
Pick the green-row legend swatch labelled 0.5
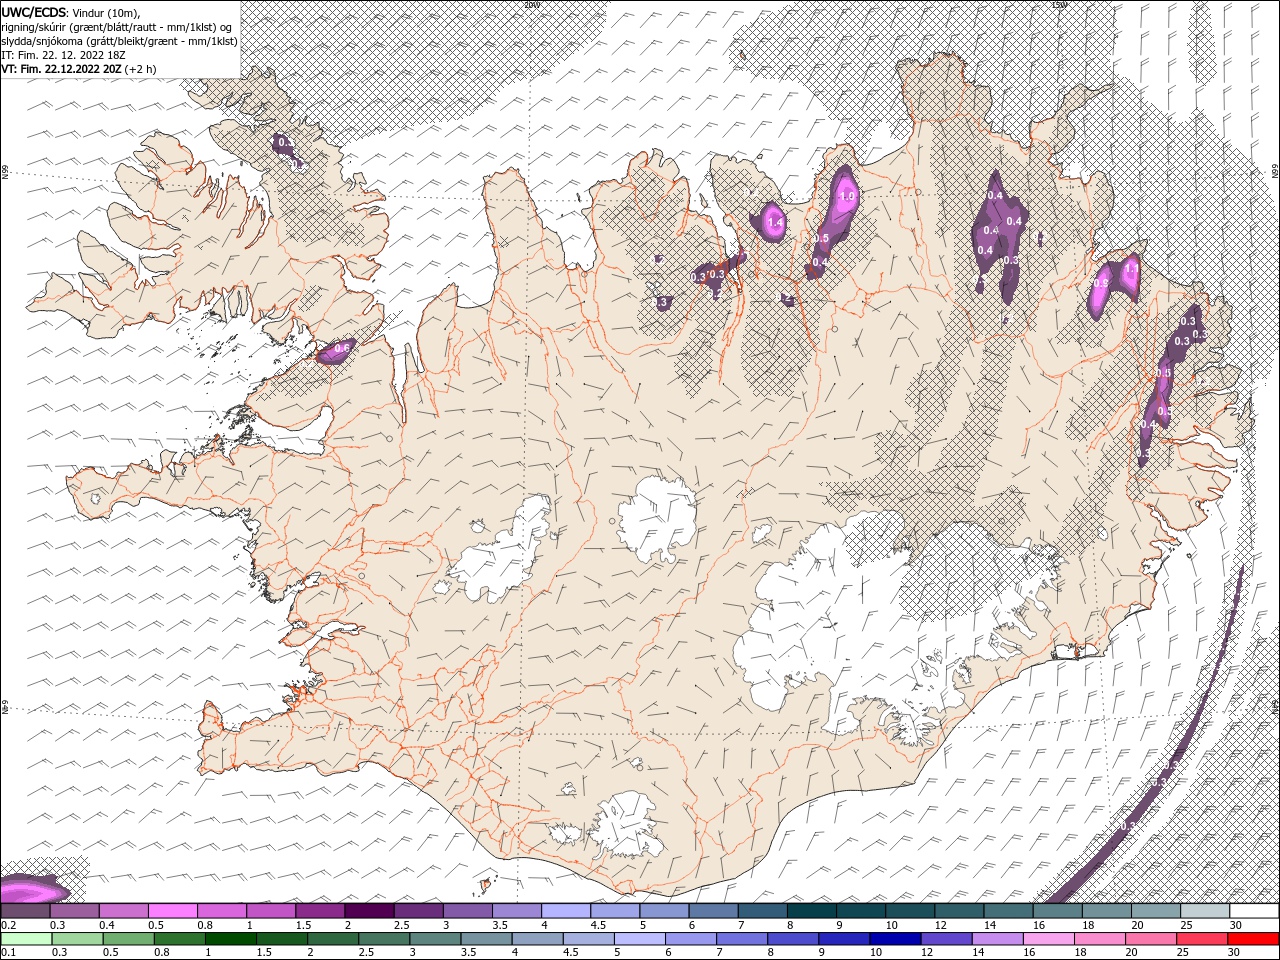[x=129, y=939]
